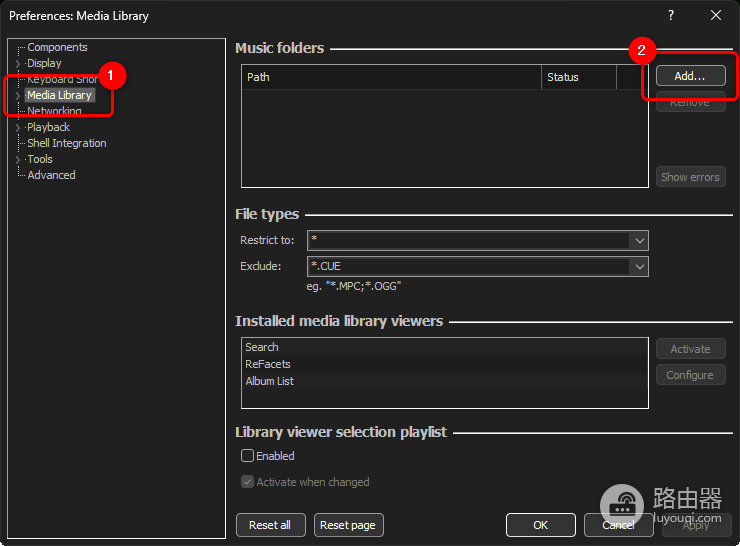Sort music folders by Path column
This screenshot has width=740, height=546.
[x=391, y=77]
